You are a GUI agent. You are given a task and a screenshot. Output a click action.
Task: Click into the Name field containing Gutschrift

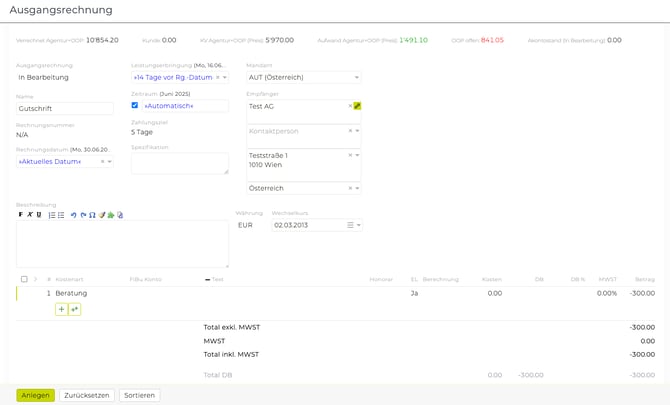tap(65, 109)
